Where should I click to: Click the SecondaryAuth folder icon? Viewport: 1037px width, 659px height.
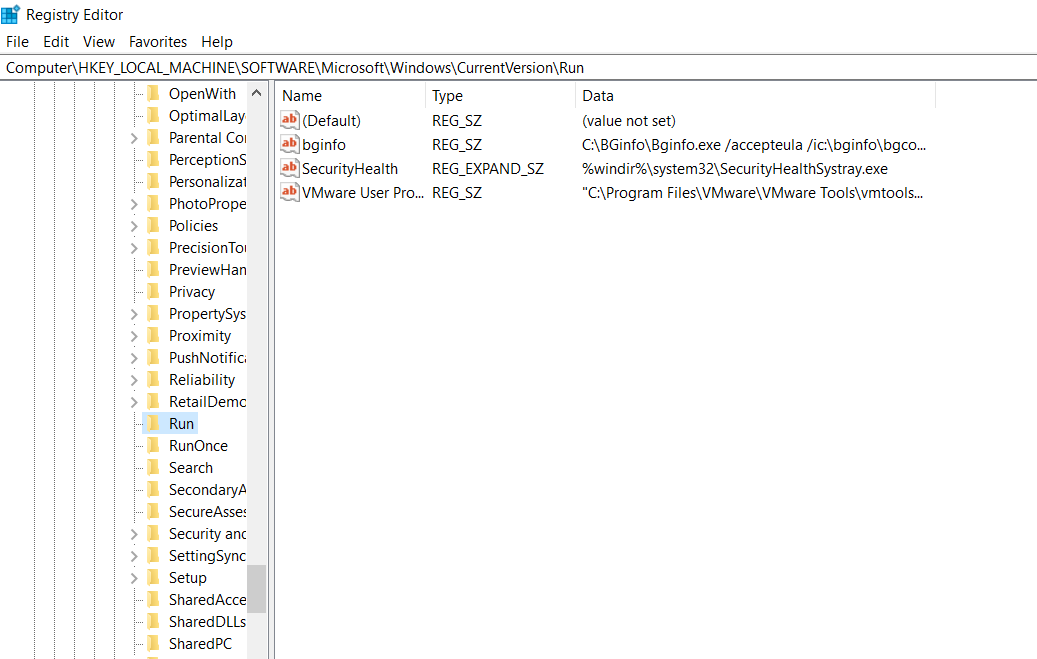[x=153, y=490]
